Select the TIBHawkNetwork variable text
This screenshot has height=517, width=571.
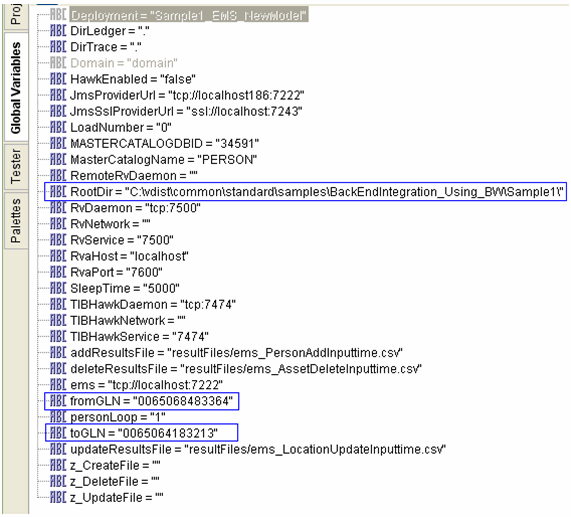click(x=128, y=320)
